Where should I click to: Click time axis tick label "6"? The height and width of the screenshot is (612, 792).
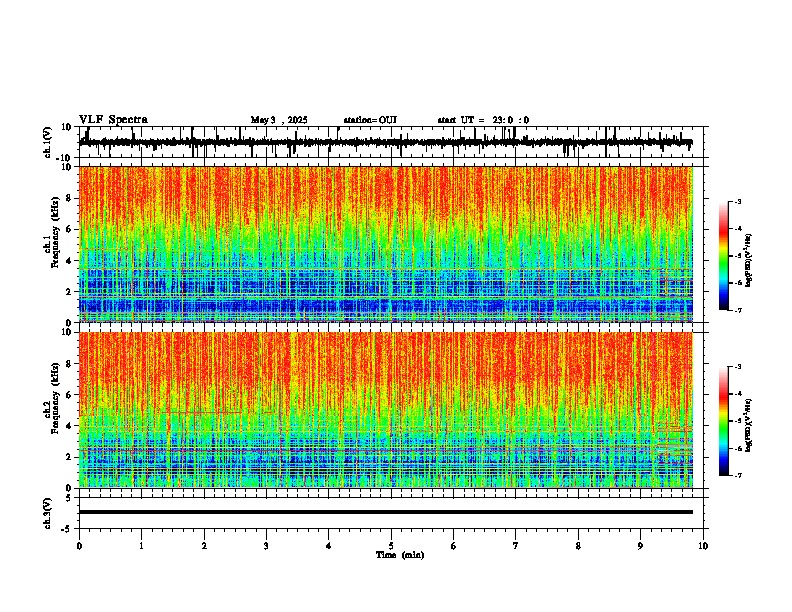tap(453, 546)
